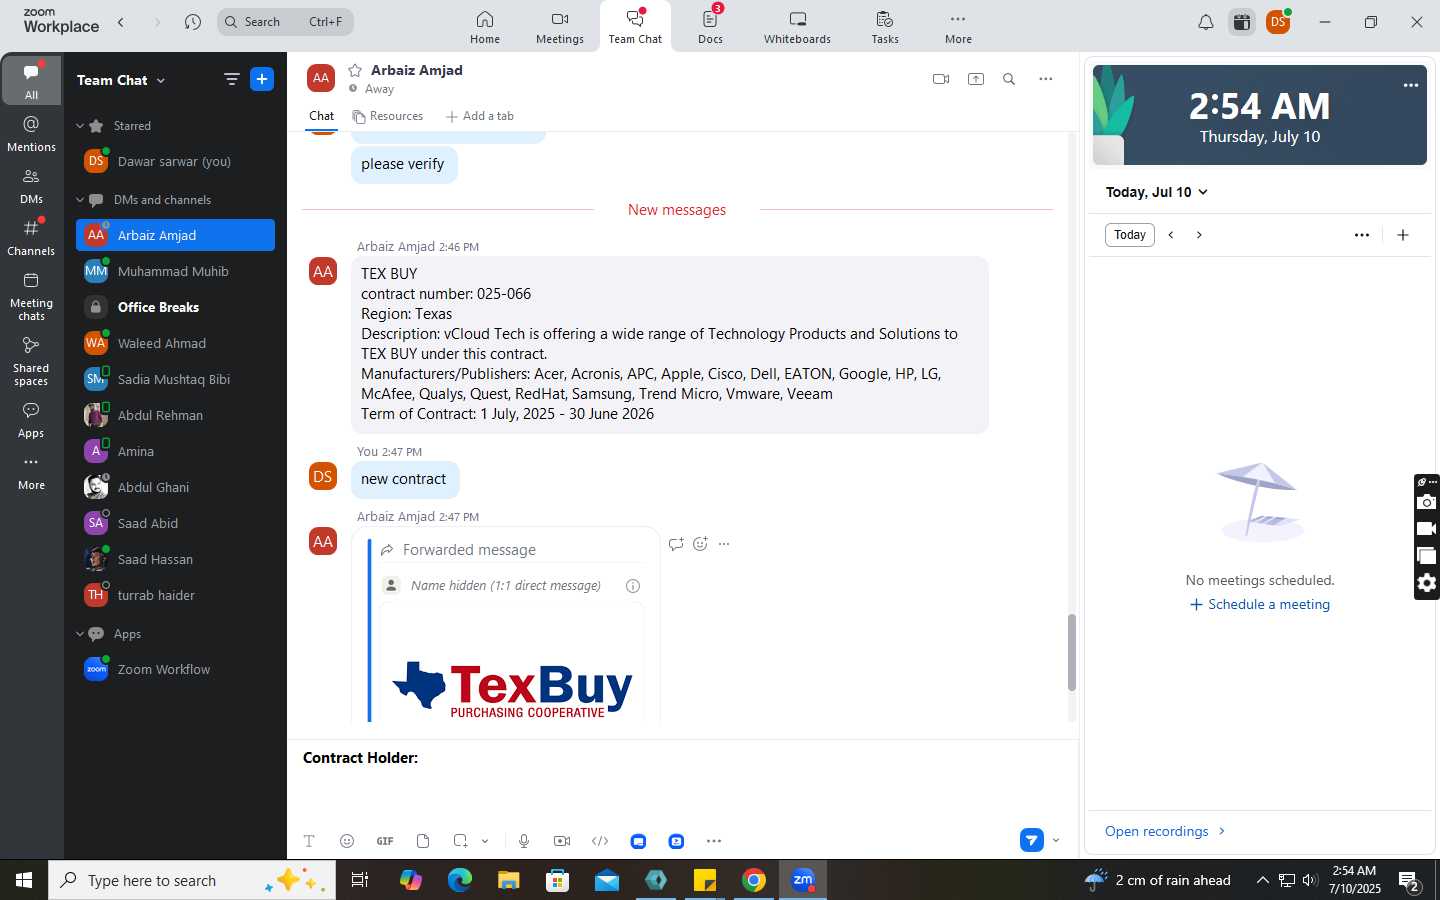Open the Home tab
The image size is (1440, 900).
click(485, 27)
